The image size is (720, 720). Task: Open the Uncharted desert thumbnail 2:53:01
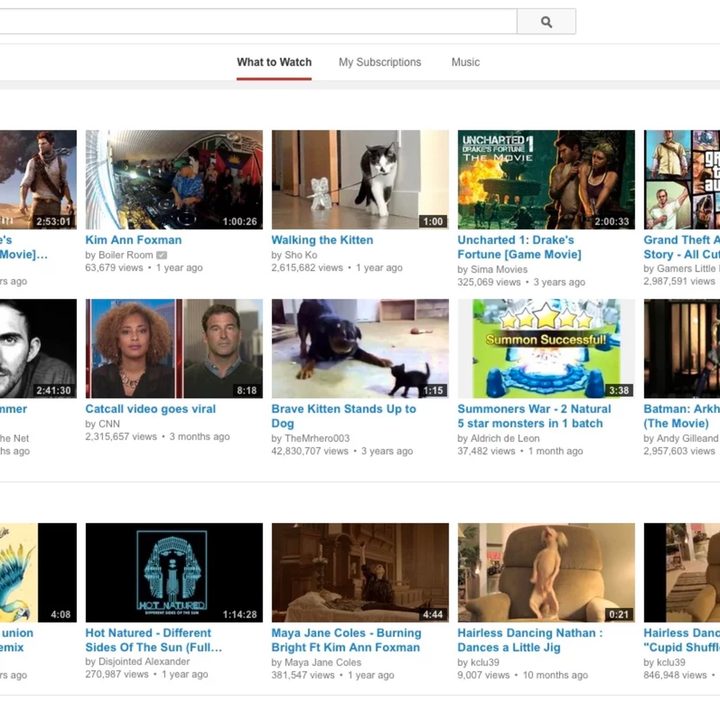point(38,180)
